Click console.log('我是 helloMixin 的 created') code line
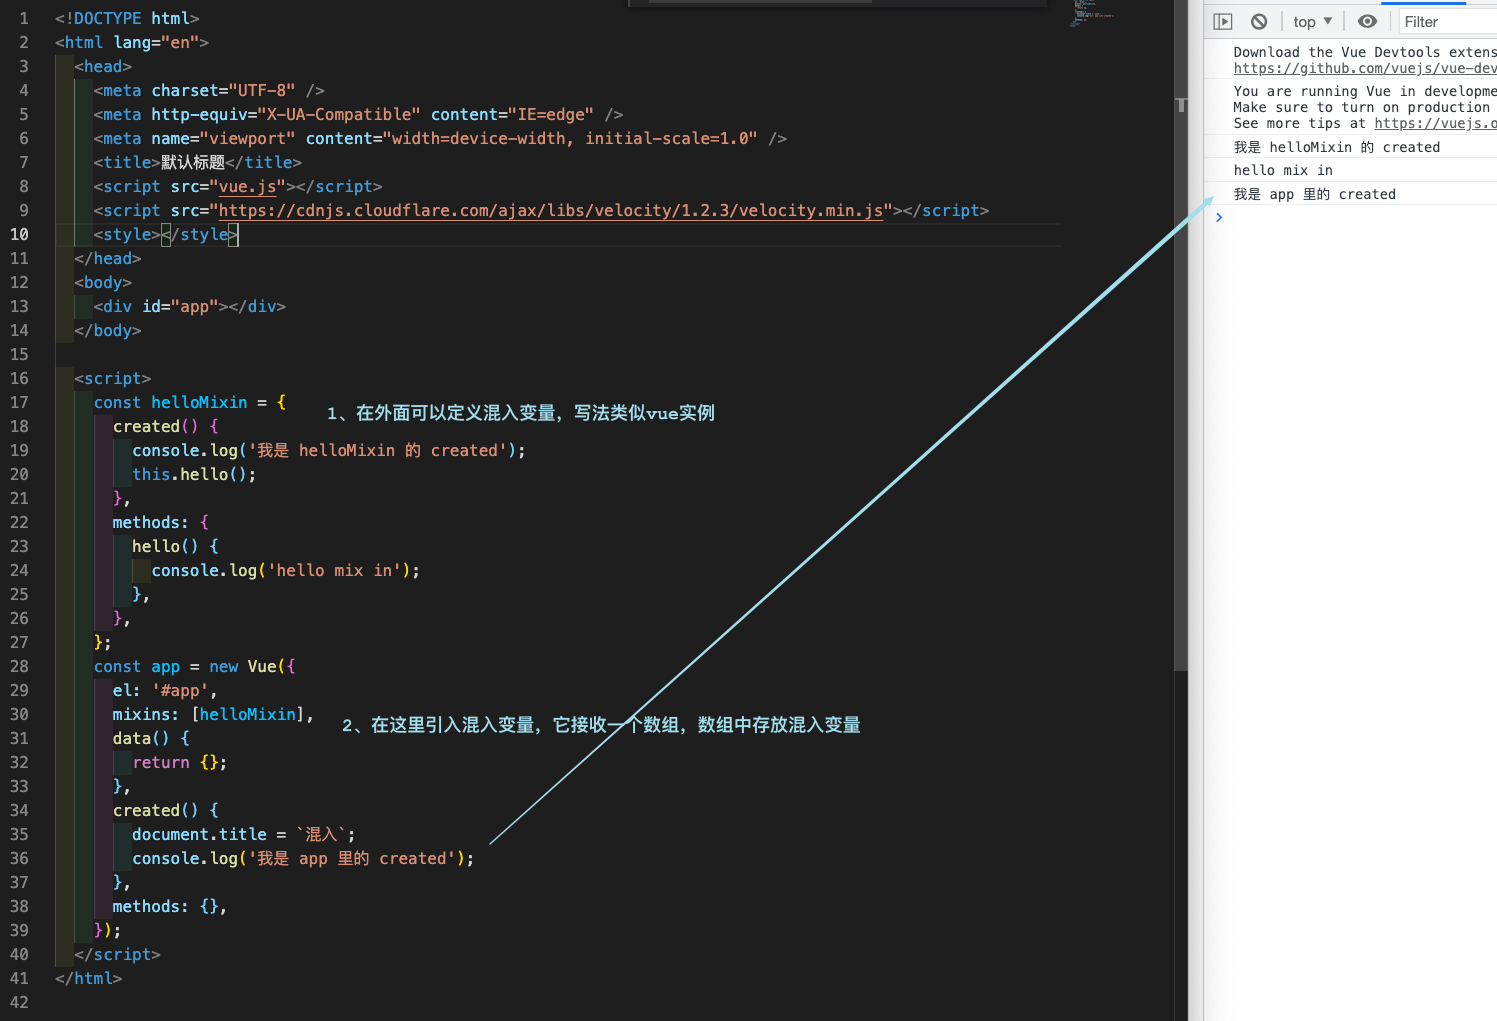1497x1021 pixels. point(329,450)
